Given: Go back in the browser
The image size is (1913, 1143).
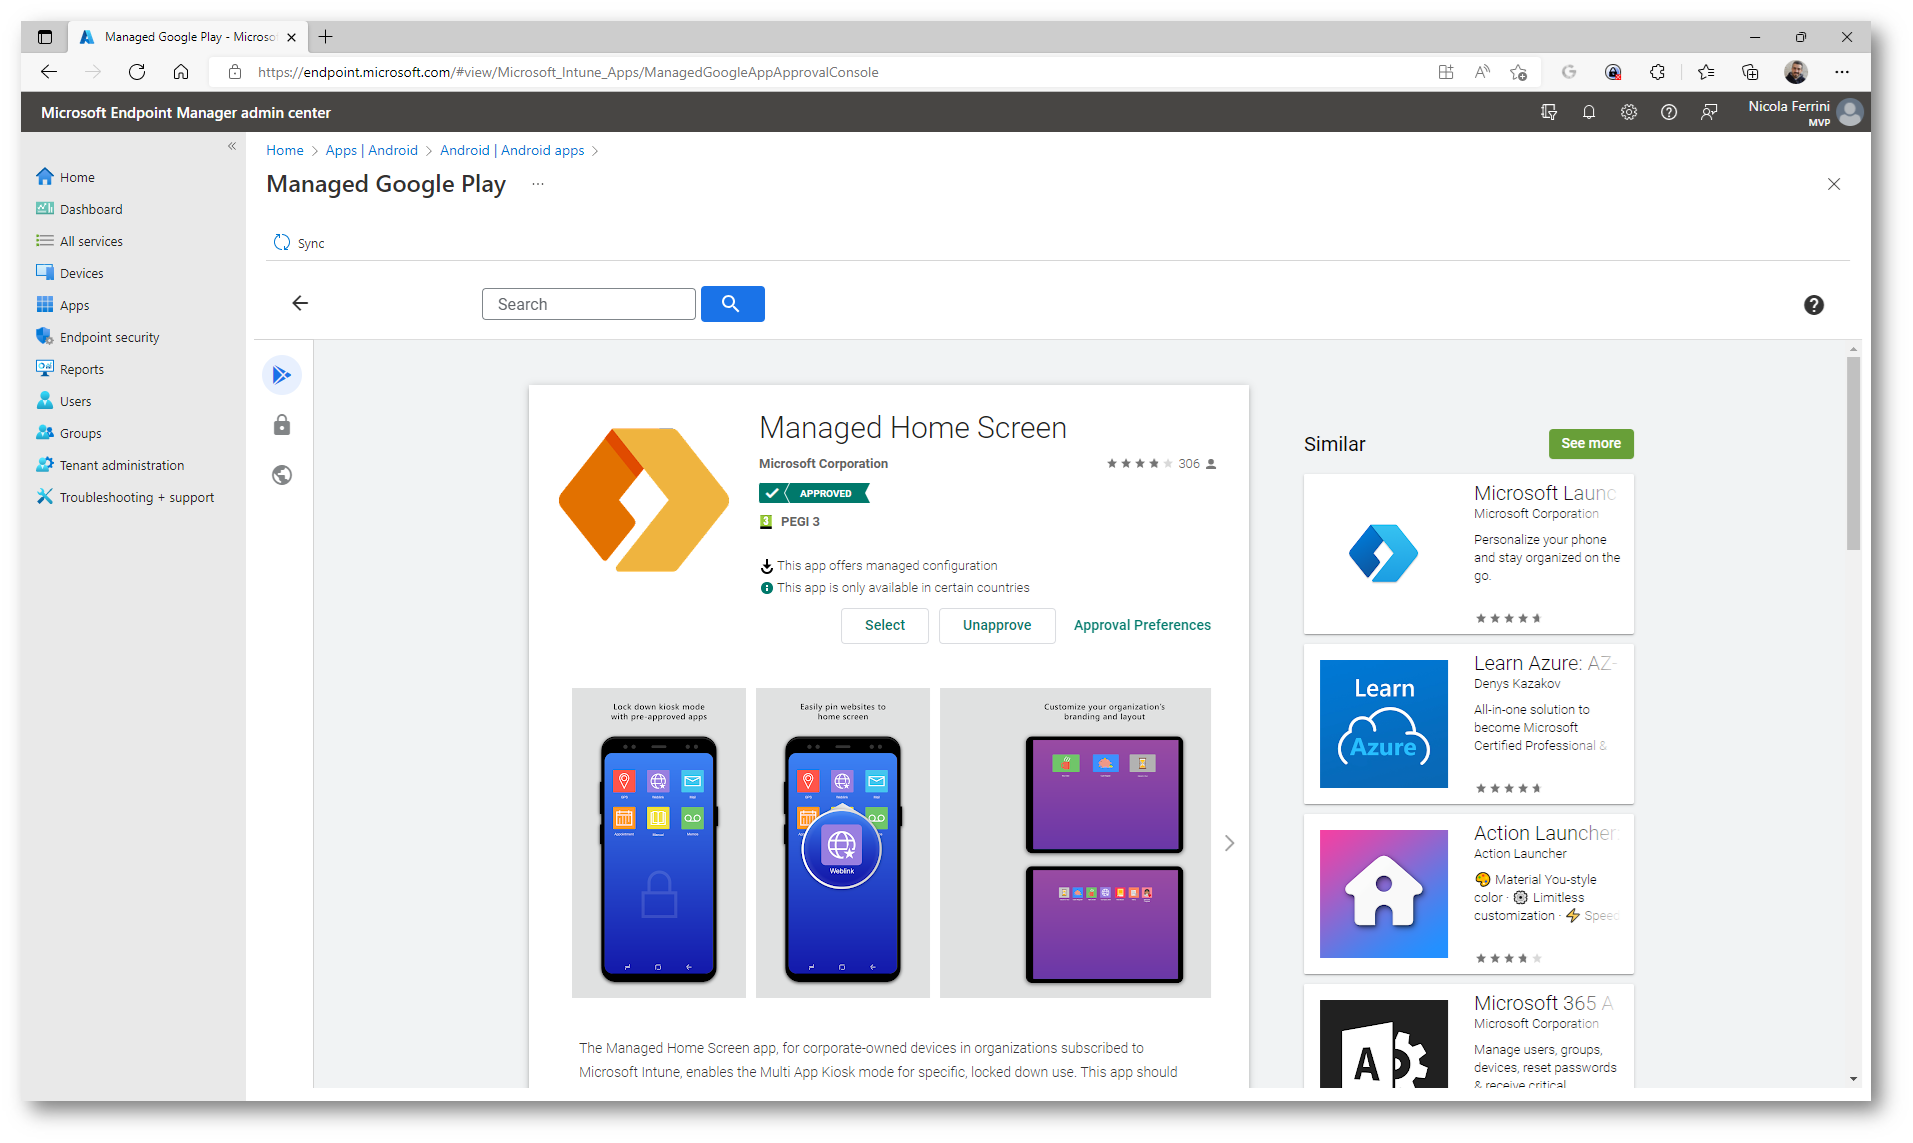Looking at the screenshot, I should (49, 72).
